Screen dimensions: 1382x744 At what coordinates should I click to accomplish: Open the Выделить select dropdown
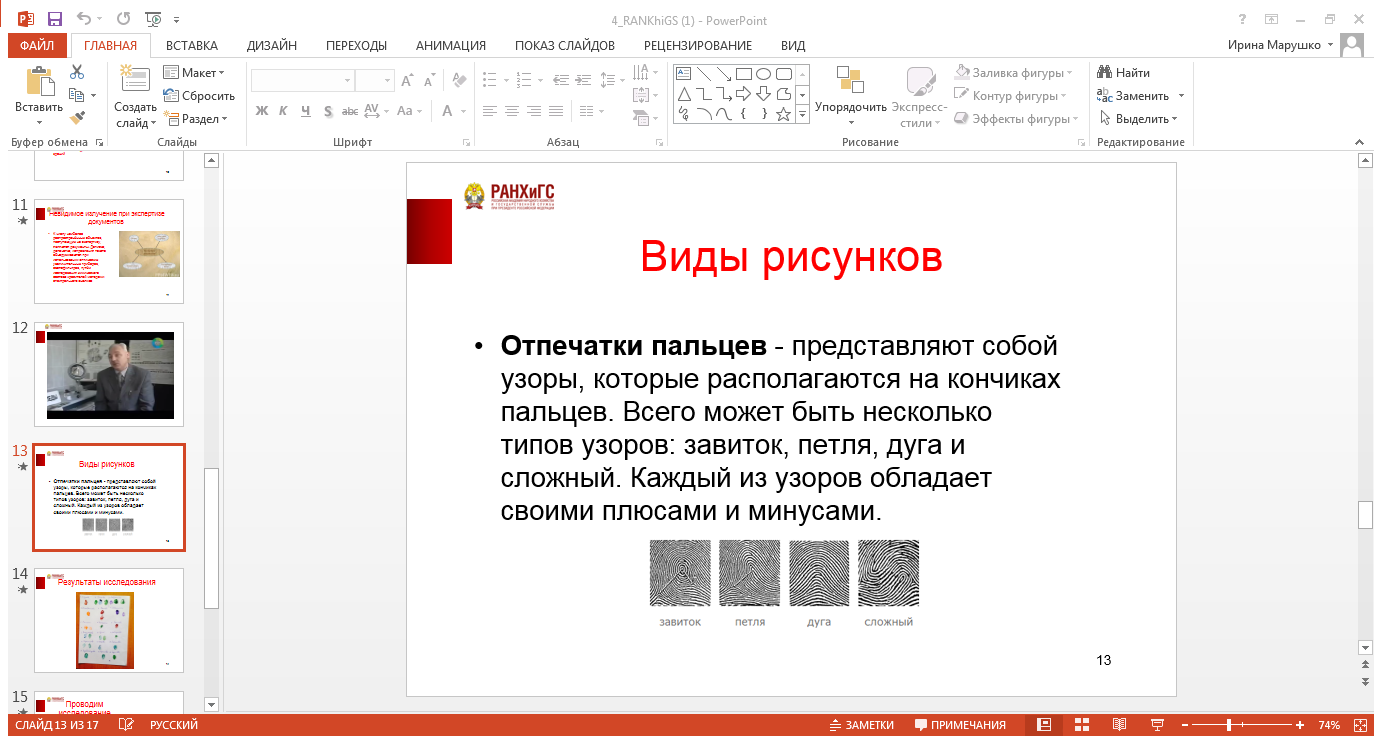(x=1139, y=118)
